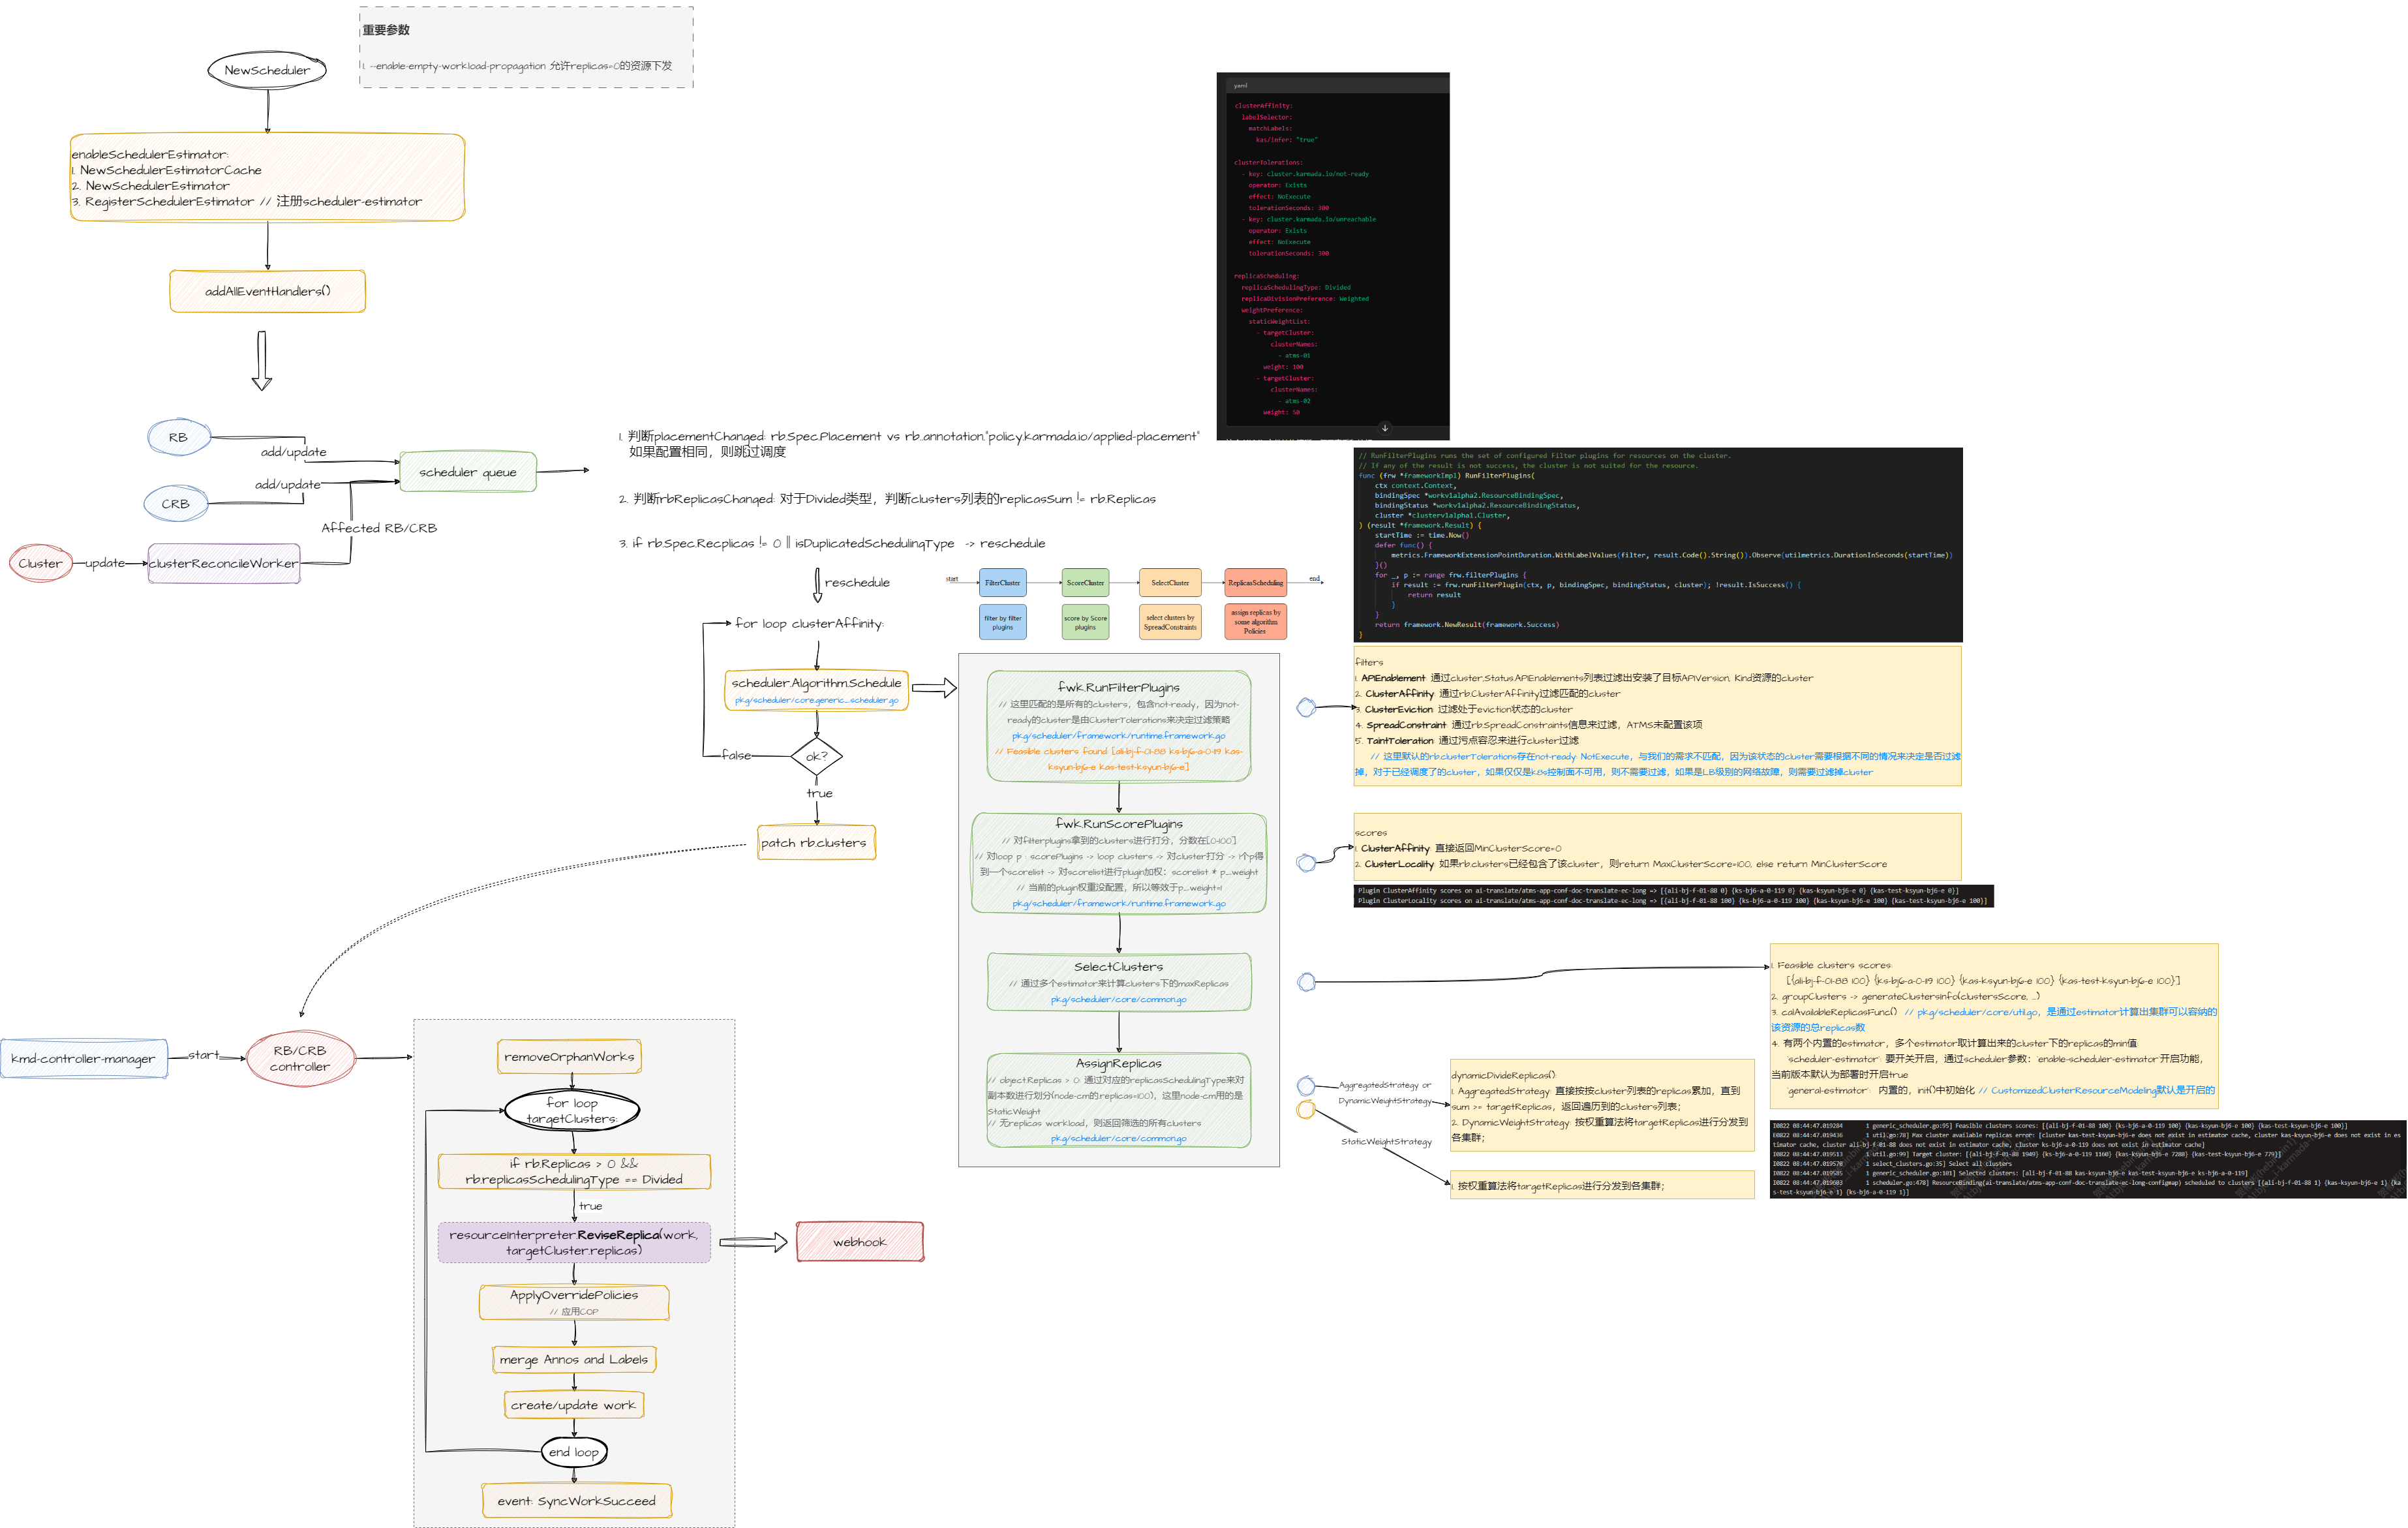Click the hollow arrow right of scheduler.Algorithm.Schedule
The image size is (2408, 1528).
934,688
